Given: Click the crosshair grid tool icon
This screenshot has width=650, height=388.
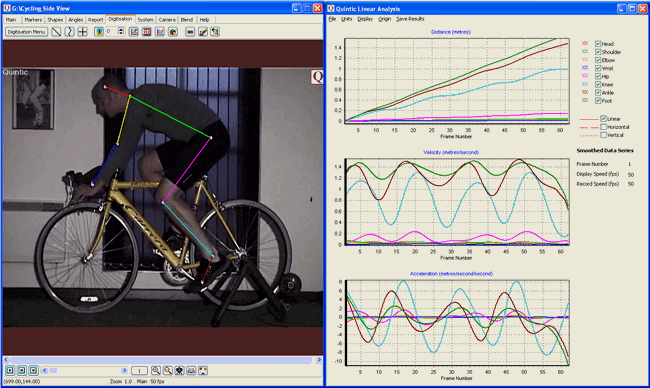Looking at the screenshot, I should coord(82,32).
